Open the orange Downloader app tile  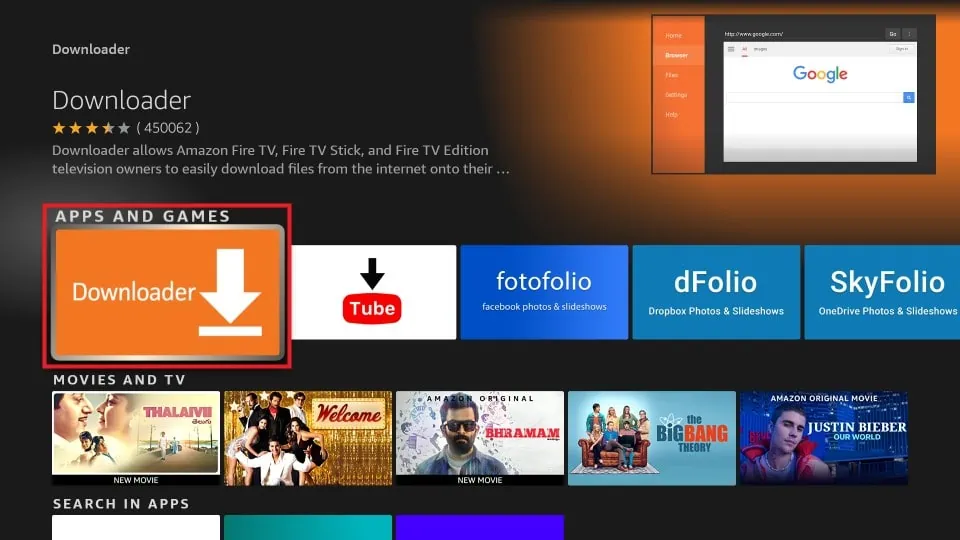168,292
